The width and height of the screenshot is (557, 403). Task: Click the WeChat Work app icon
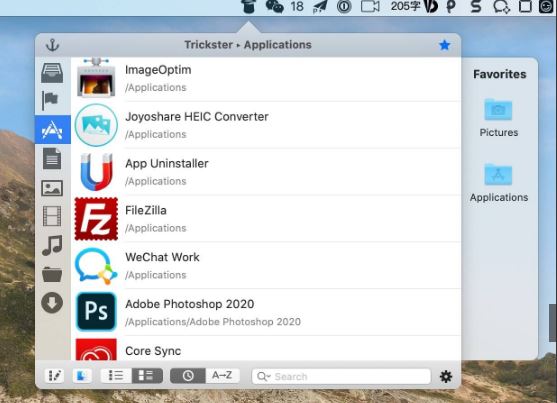tap(96, 266)
